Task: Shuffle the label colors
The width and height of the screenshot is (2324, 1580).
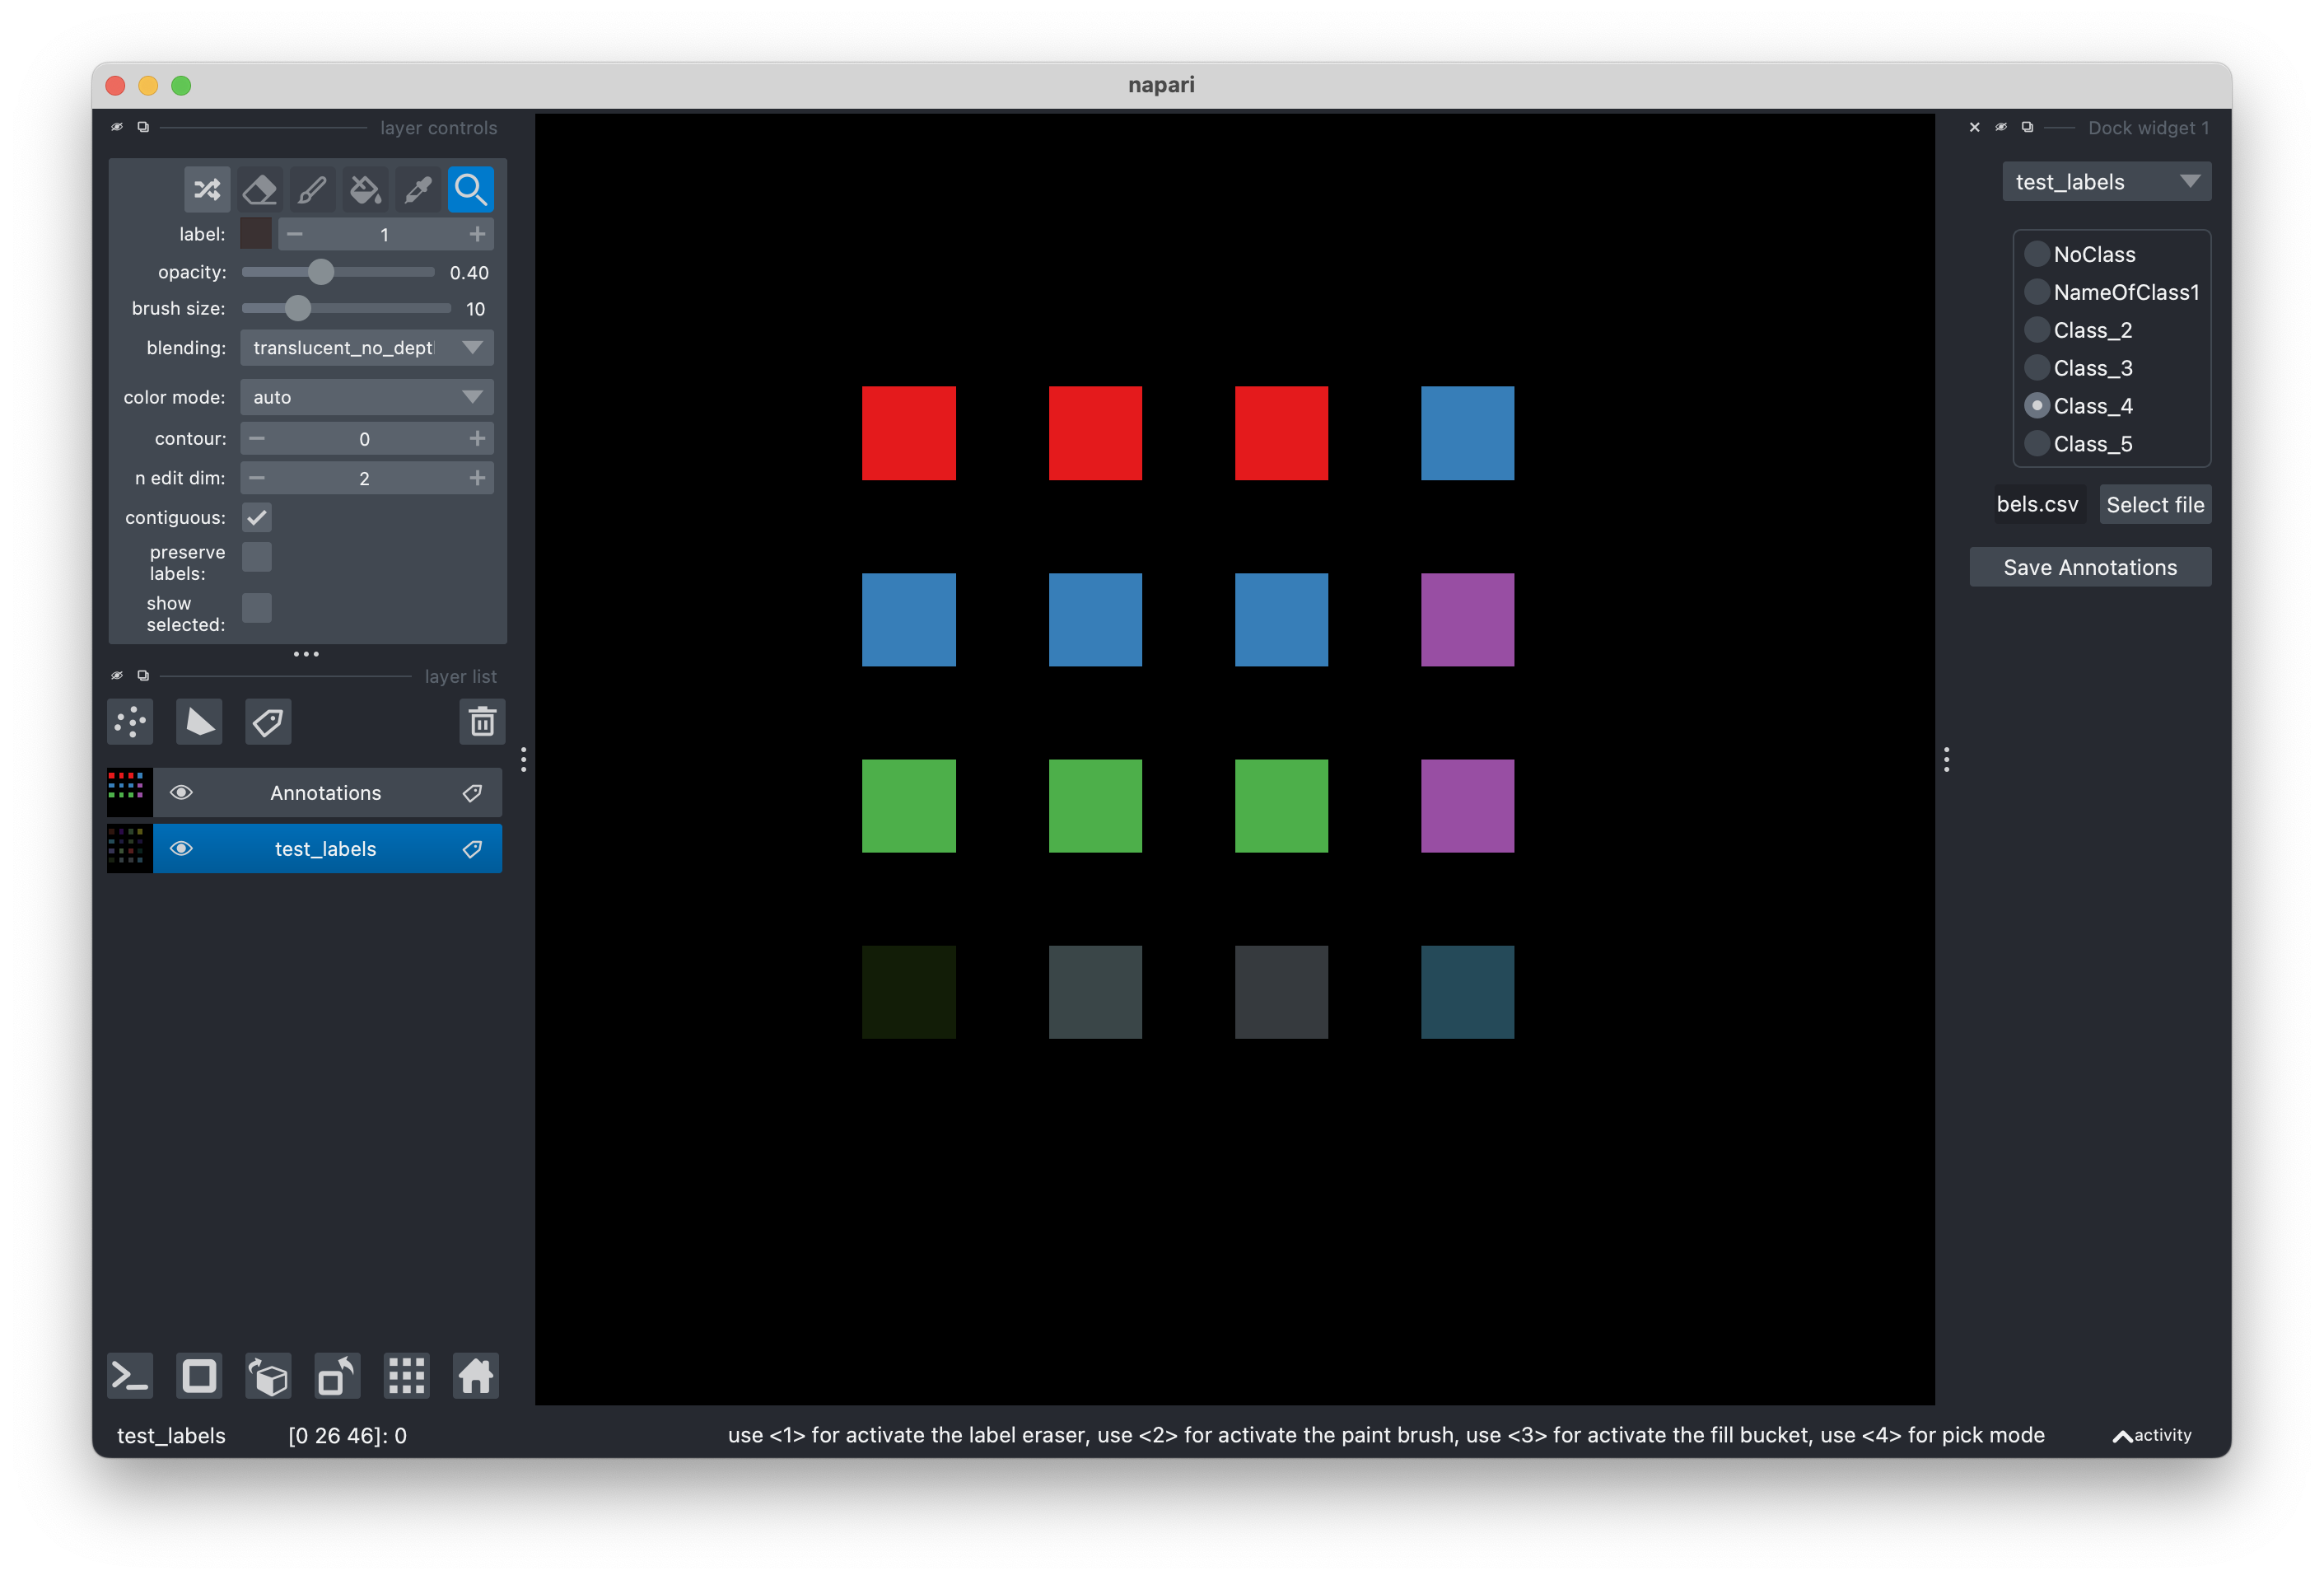Action: click(x=206, y=189)
